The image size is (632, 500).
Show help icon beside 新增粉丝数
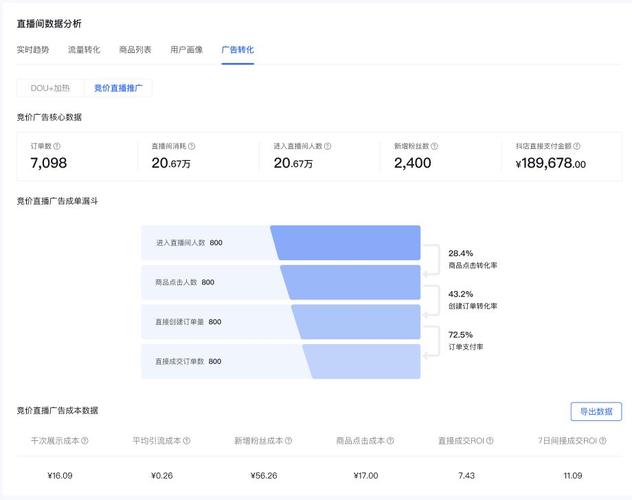click(x=434, y=146)
